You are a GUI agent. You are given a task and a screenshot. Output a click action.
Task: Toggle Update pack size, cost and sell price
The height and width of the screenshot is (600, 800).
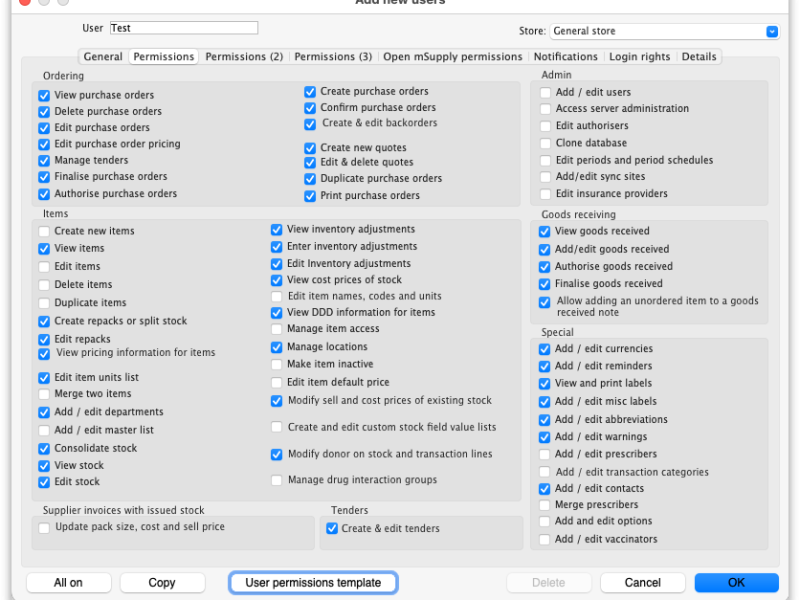coord(44,528)
